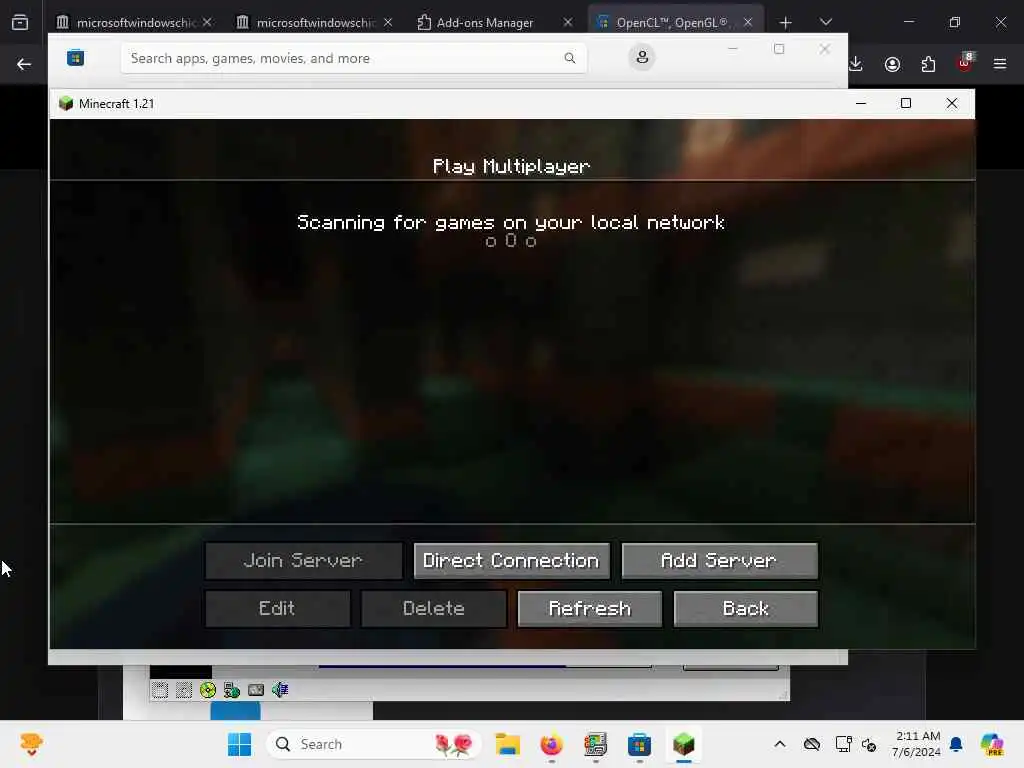Image resolution: width=1024 pixels, height=768 pixels.
Task: Click the Microsoft Store logo icon
Action: [x=76, y=58]
